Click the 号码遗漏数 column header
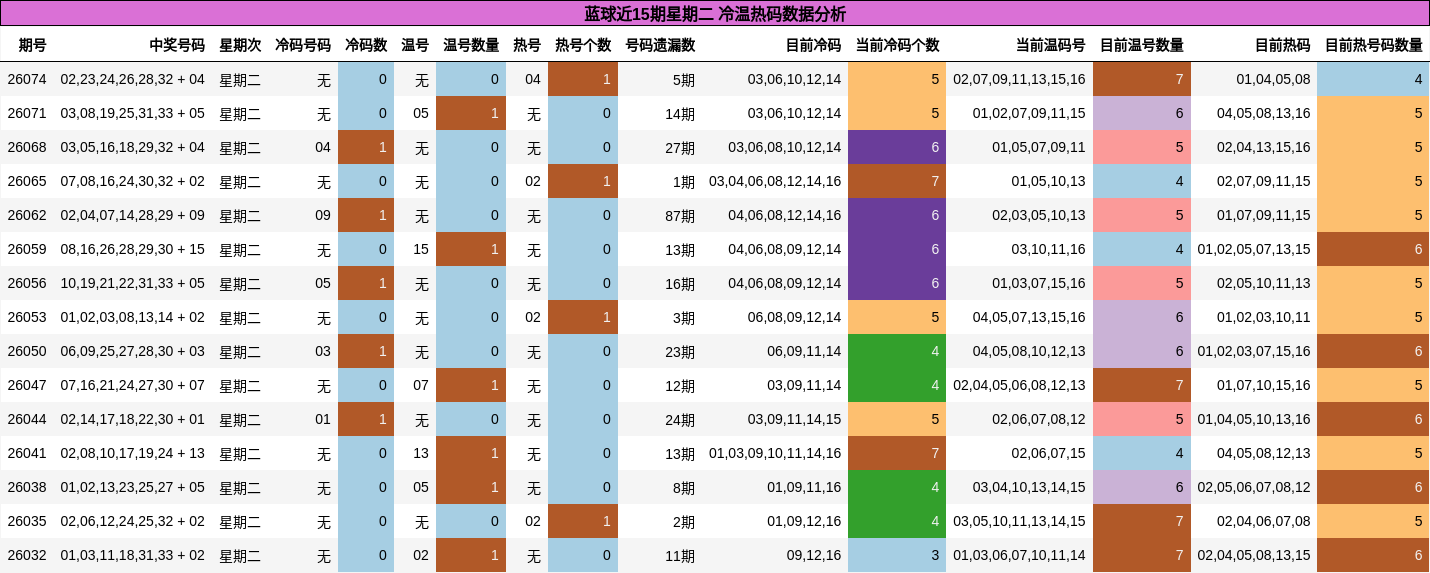The height and width of the screenshot is (573, 1430). pyautogui.click(x=660, y=45)
